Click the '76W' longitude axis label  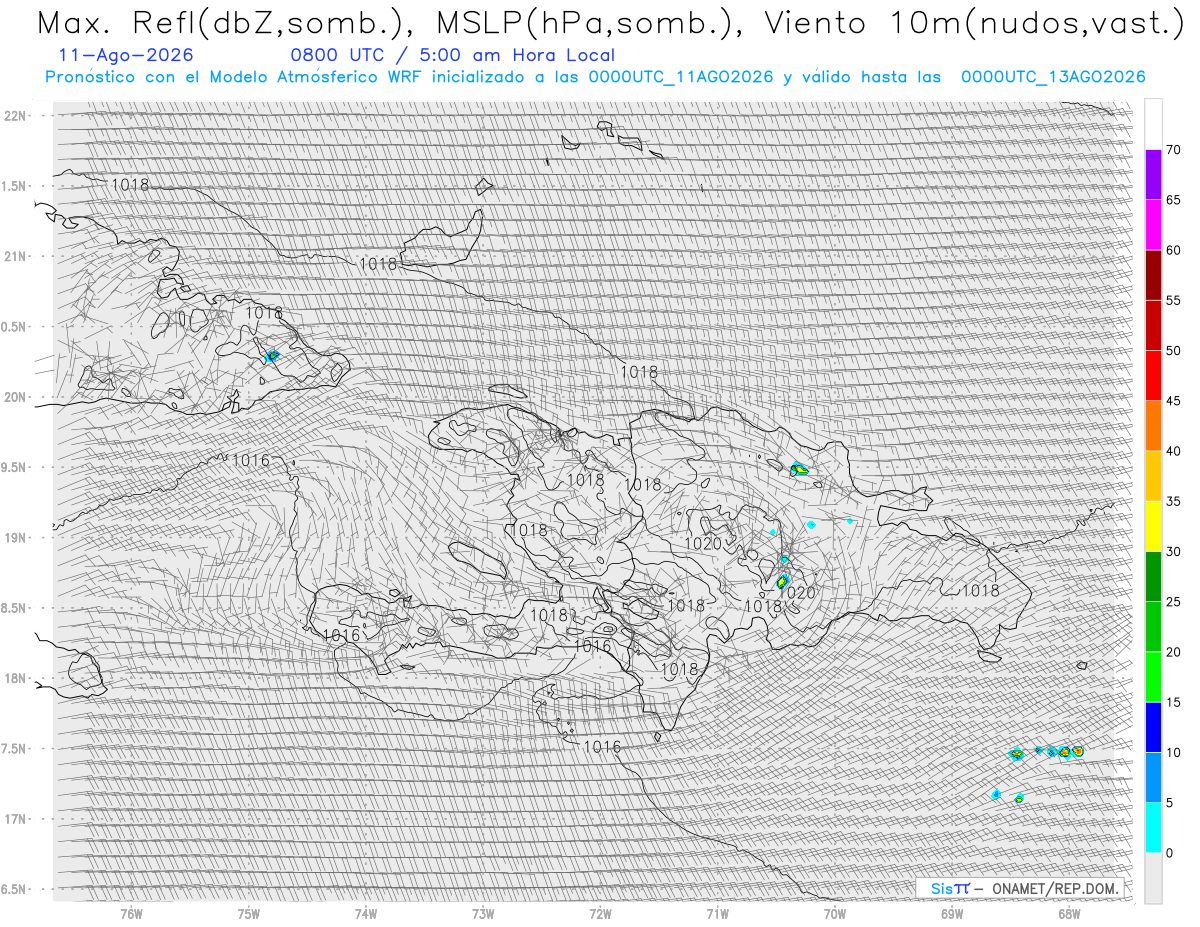[x=131, y=912]
